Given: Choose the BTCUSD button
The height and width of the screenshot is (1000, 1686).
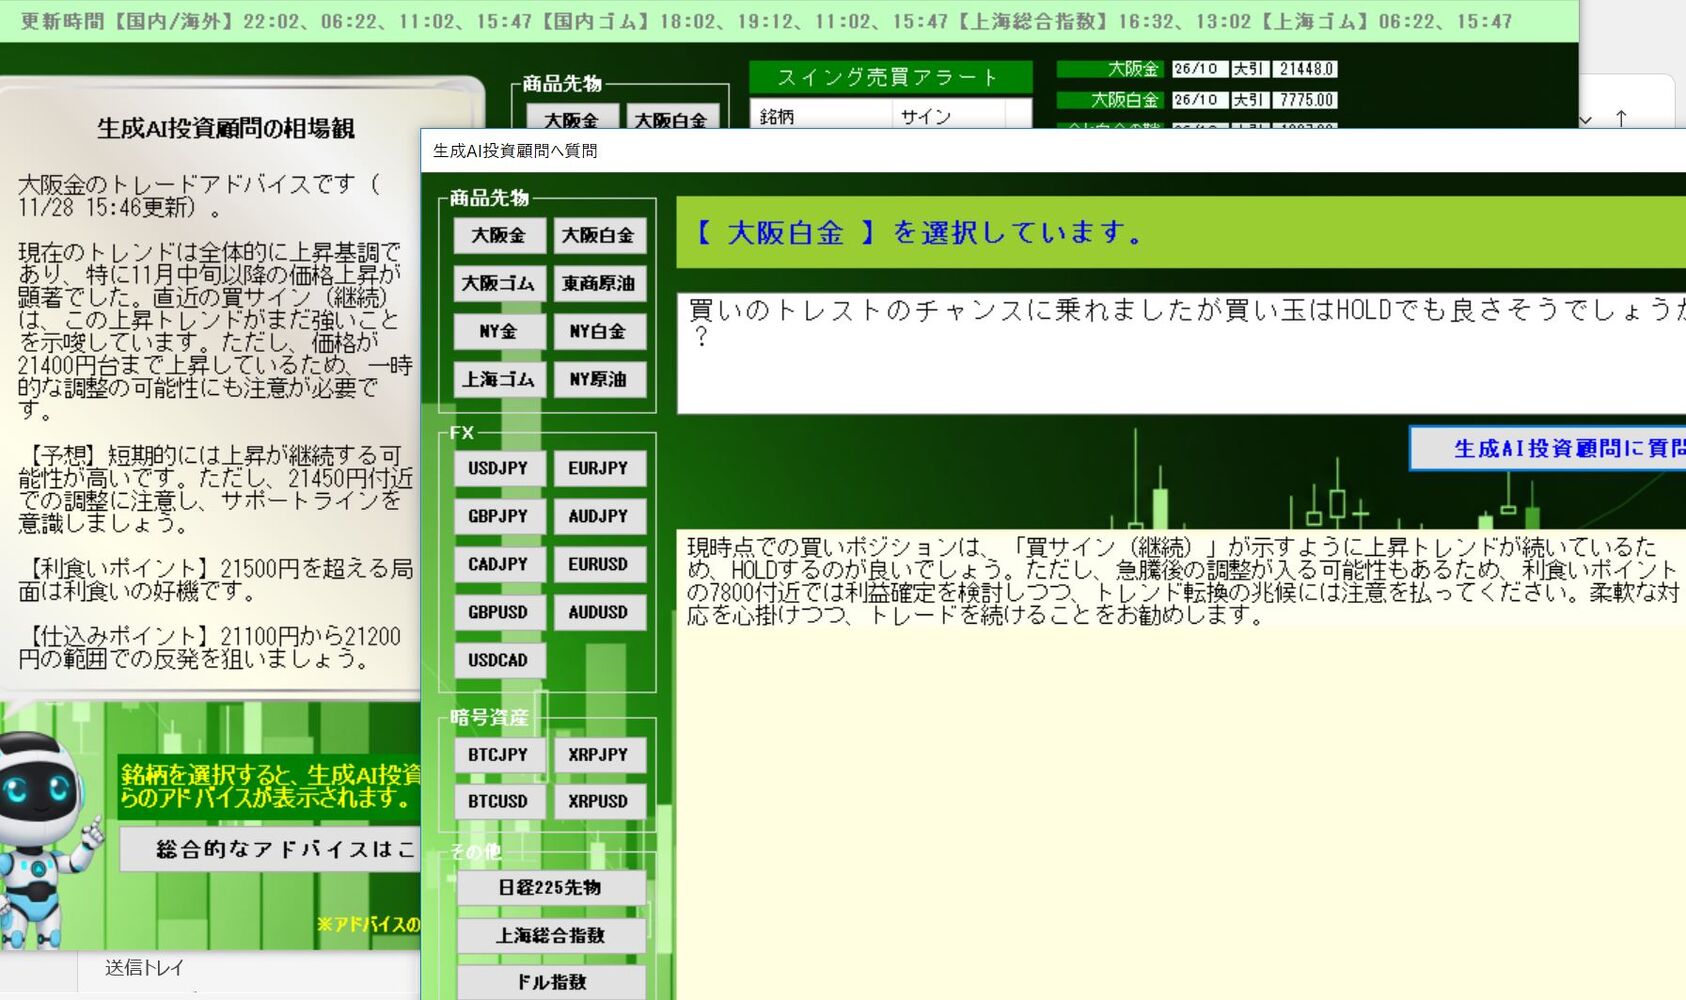Looking at the screenshot, I should pyautogui.click(x=498, y=801).
